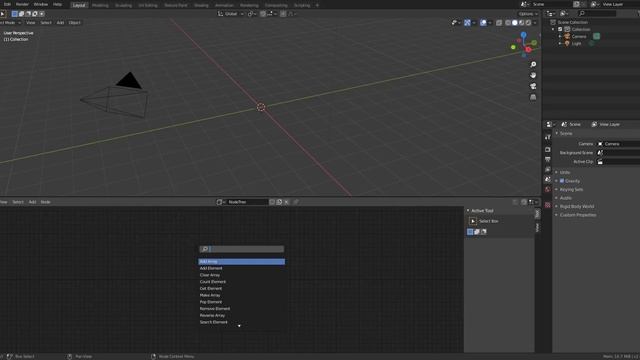Click the Camera object icon in outliner

567,36
